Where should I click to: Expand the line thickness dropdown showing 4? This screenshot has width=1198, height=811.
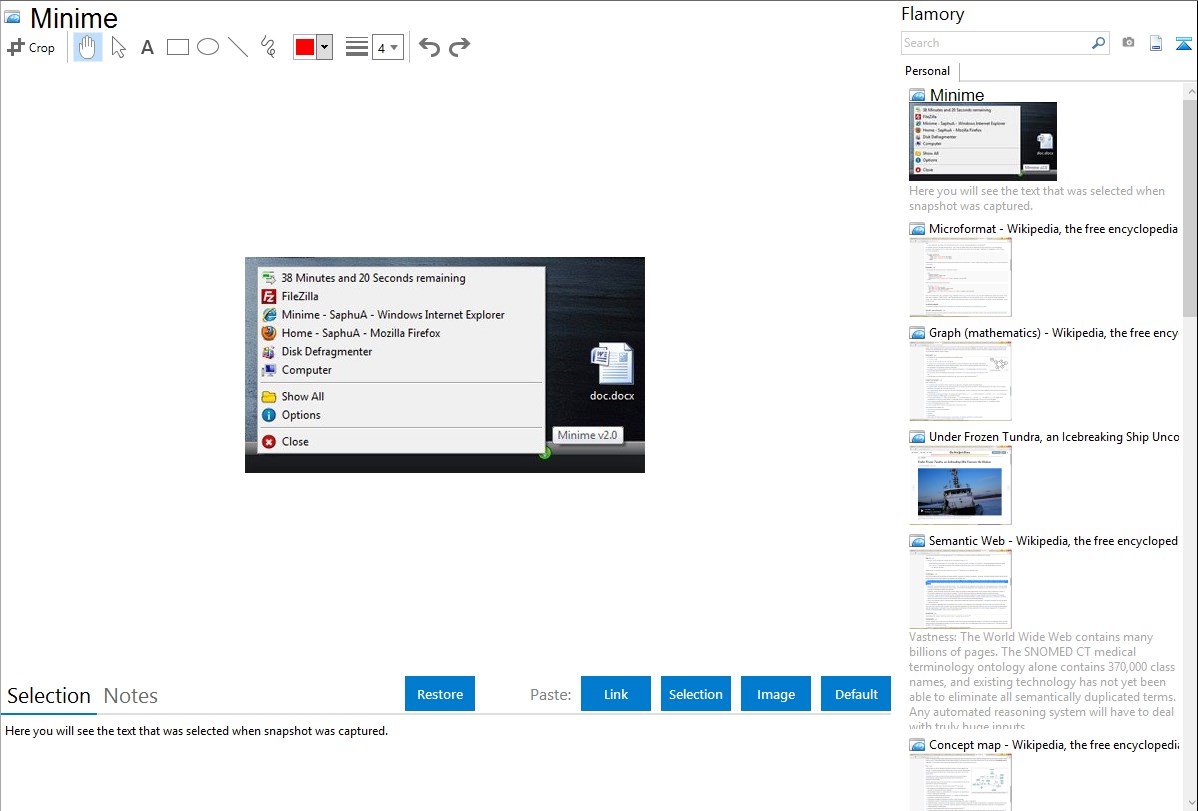click(x=388, y=47)
